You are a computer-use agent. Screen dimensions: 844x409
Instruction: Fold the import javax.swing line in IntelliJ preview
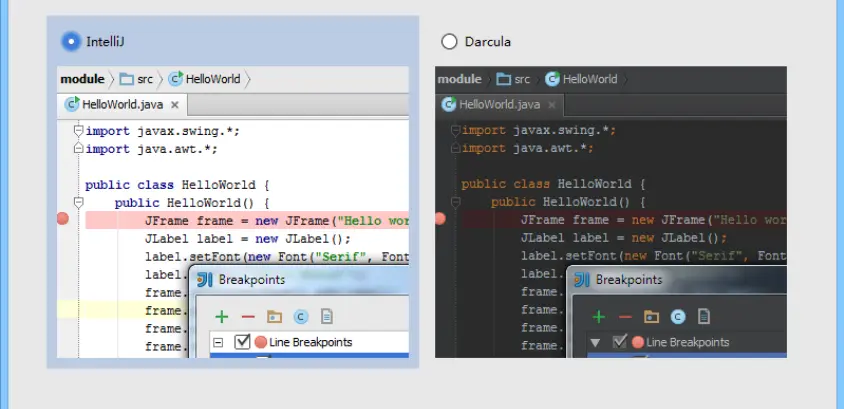point(79,130)
